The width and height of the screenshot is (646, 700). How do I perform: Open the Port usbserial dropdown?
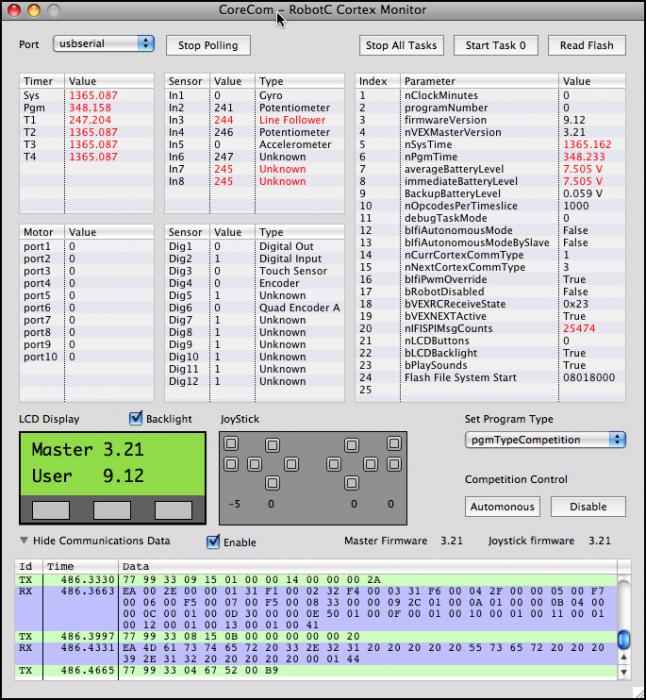point(104,44)
